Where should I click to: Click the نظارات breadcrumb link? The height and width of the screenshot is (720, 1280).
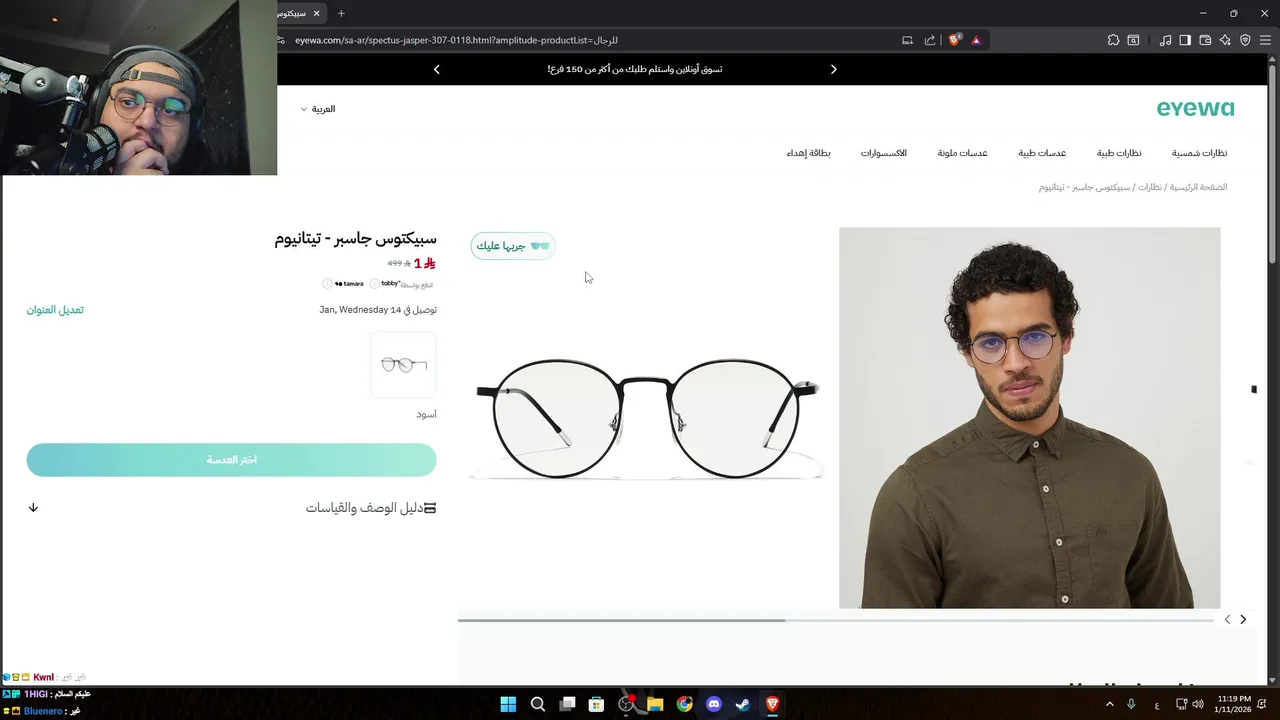point(1150,187)
